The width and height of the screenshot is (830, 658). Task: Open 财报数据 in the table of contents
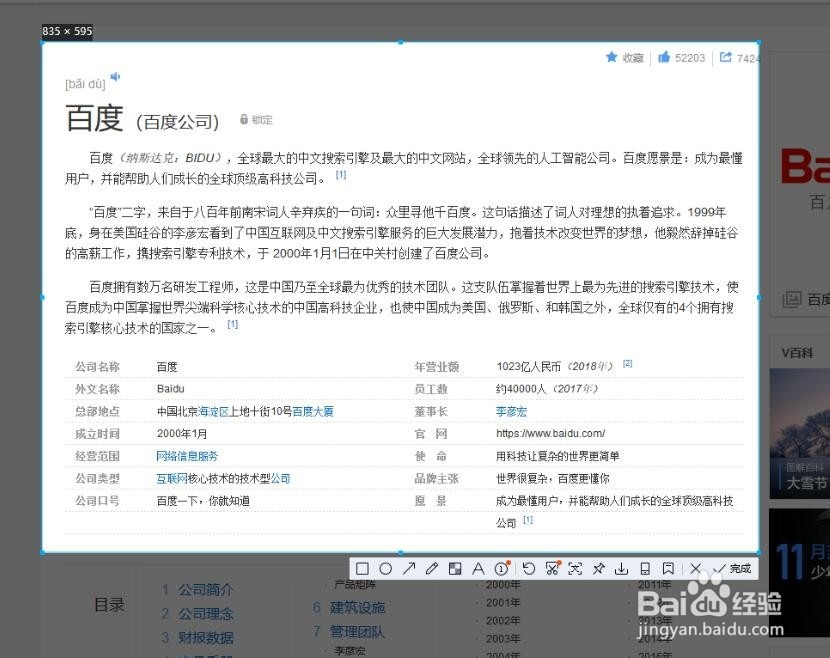(x=206, y=637)
